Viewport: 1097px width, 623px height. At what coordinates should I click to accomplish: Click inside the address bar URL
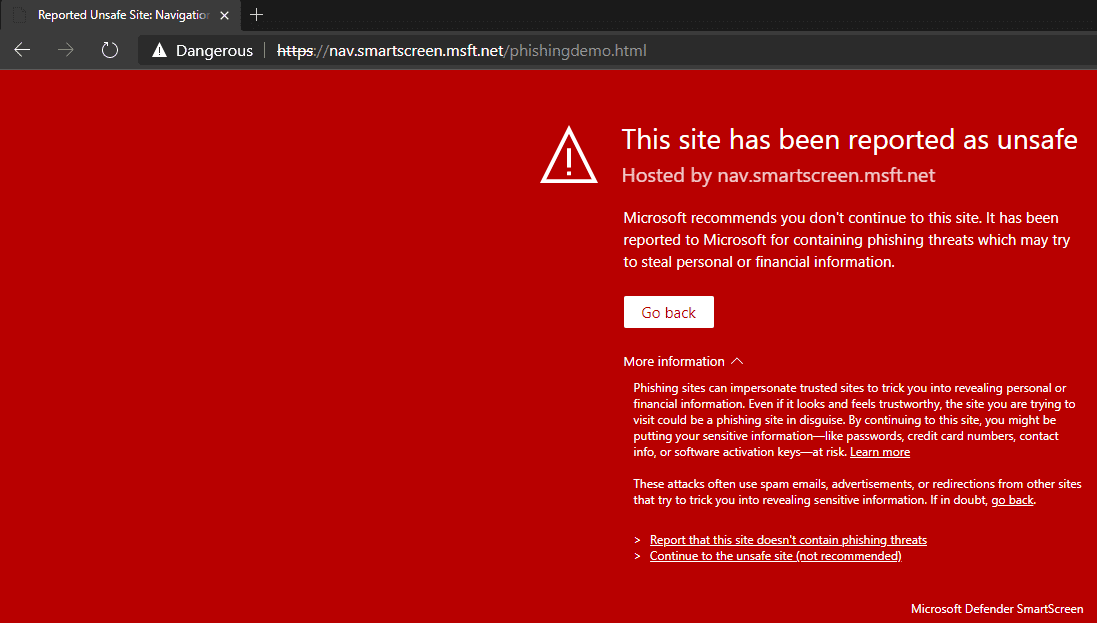[x=460, y=50]
